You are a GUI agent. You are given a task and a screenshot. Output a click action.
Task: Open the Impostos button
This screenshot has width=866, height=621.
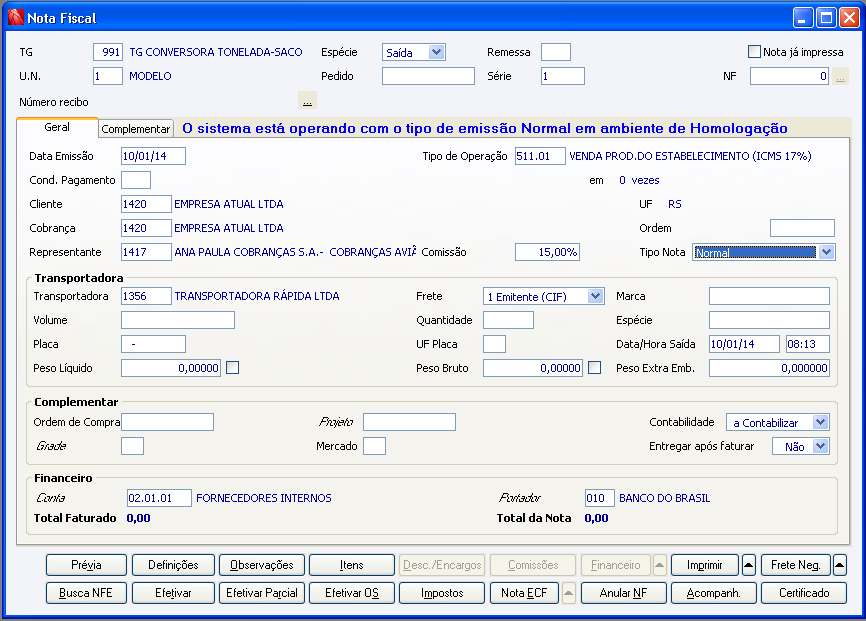442,593
